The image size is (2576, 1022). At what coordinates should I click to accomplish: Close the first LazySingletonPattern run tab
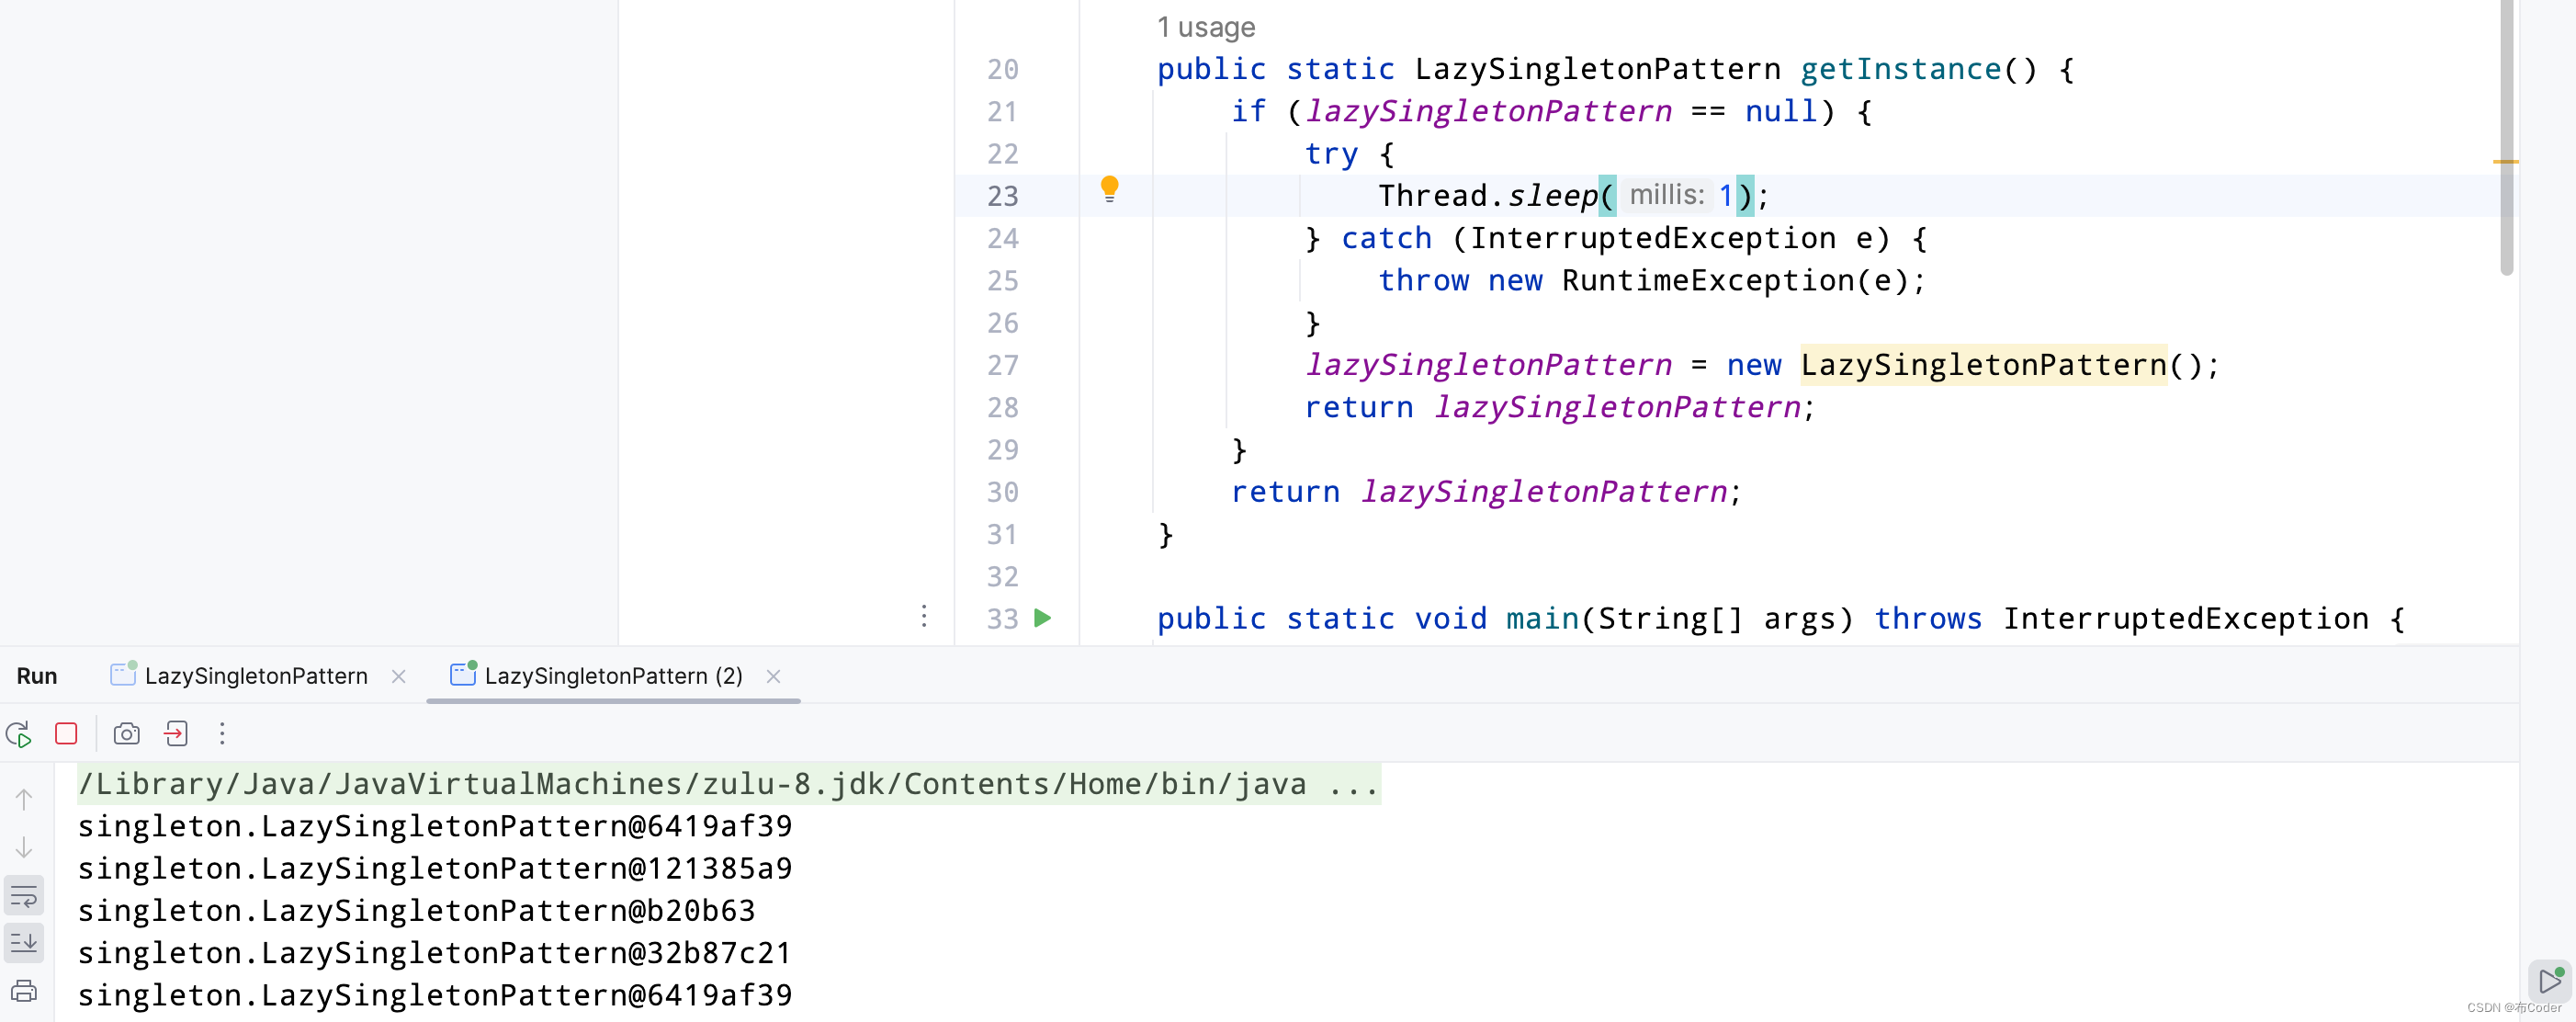pos(398,676)
